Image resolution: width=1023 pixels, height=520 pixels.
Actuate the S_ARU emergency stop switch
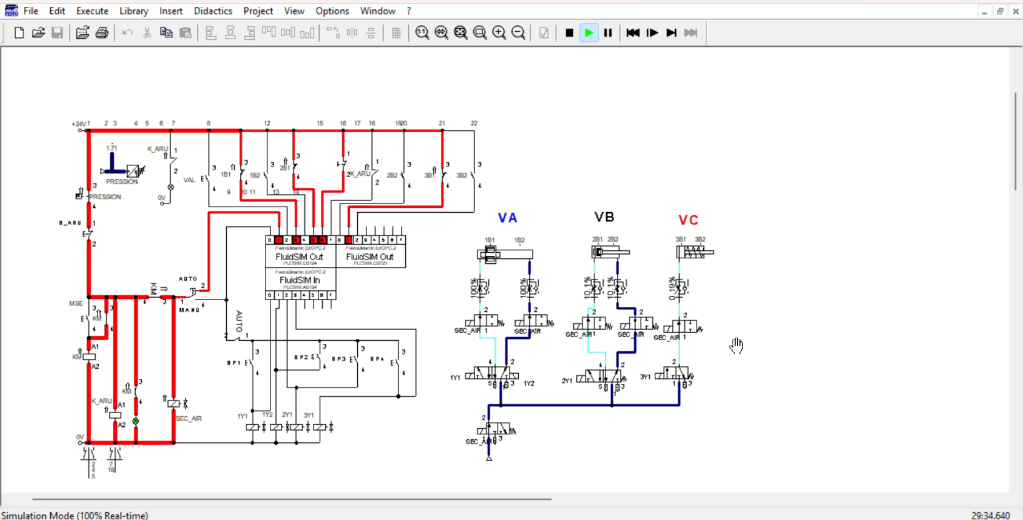tap(87, 233)
